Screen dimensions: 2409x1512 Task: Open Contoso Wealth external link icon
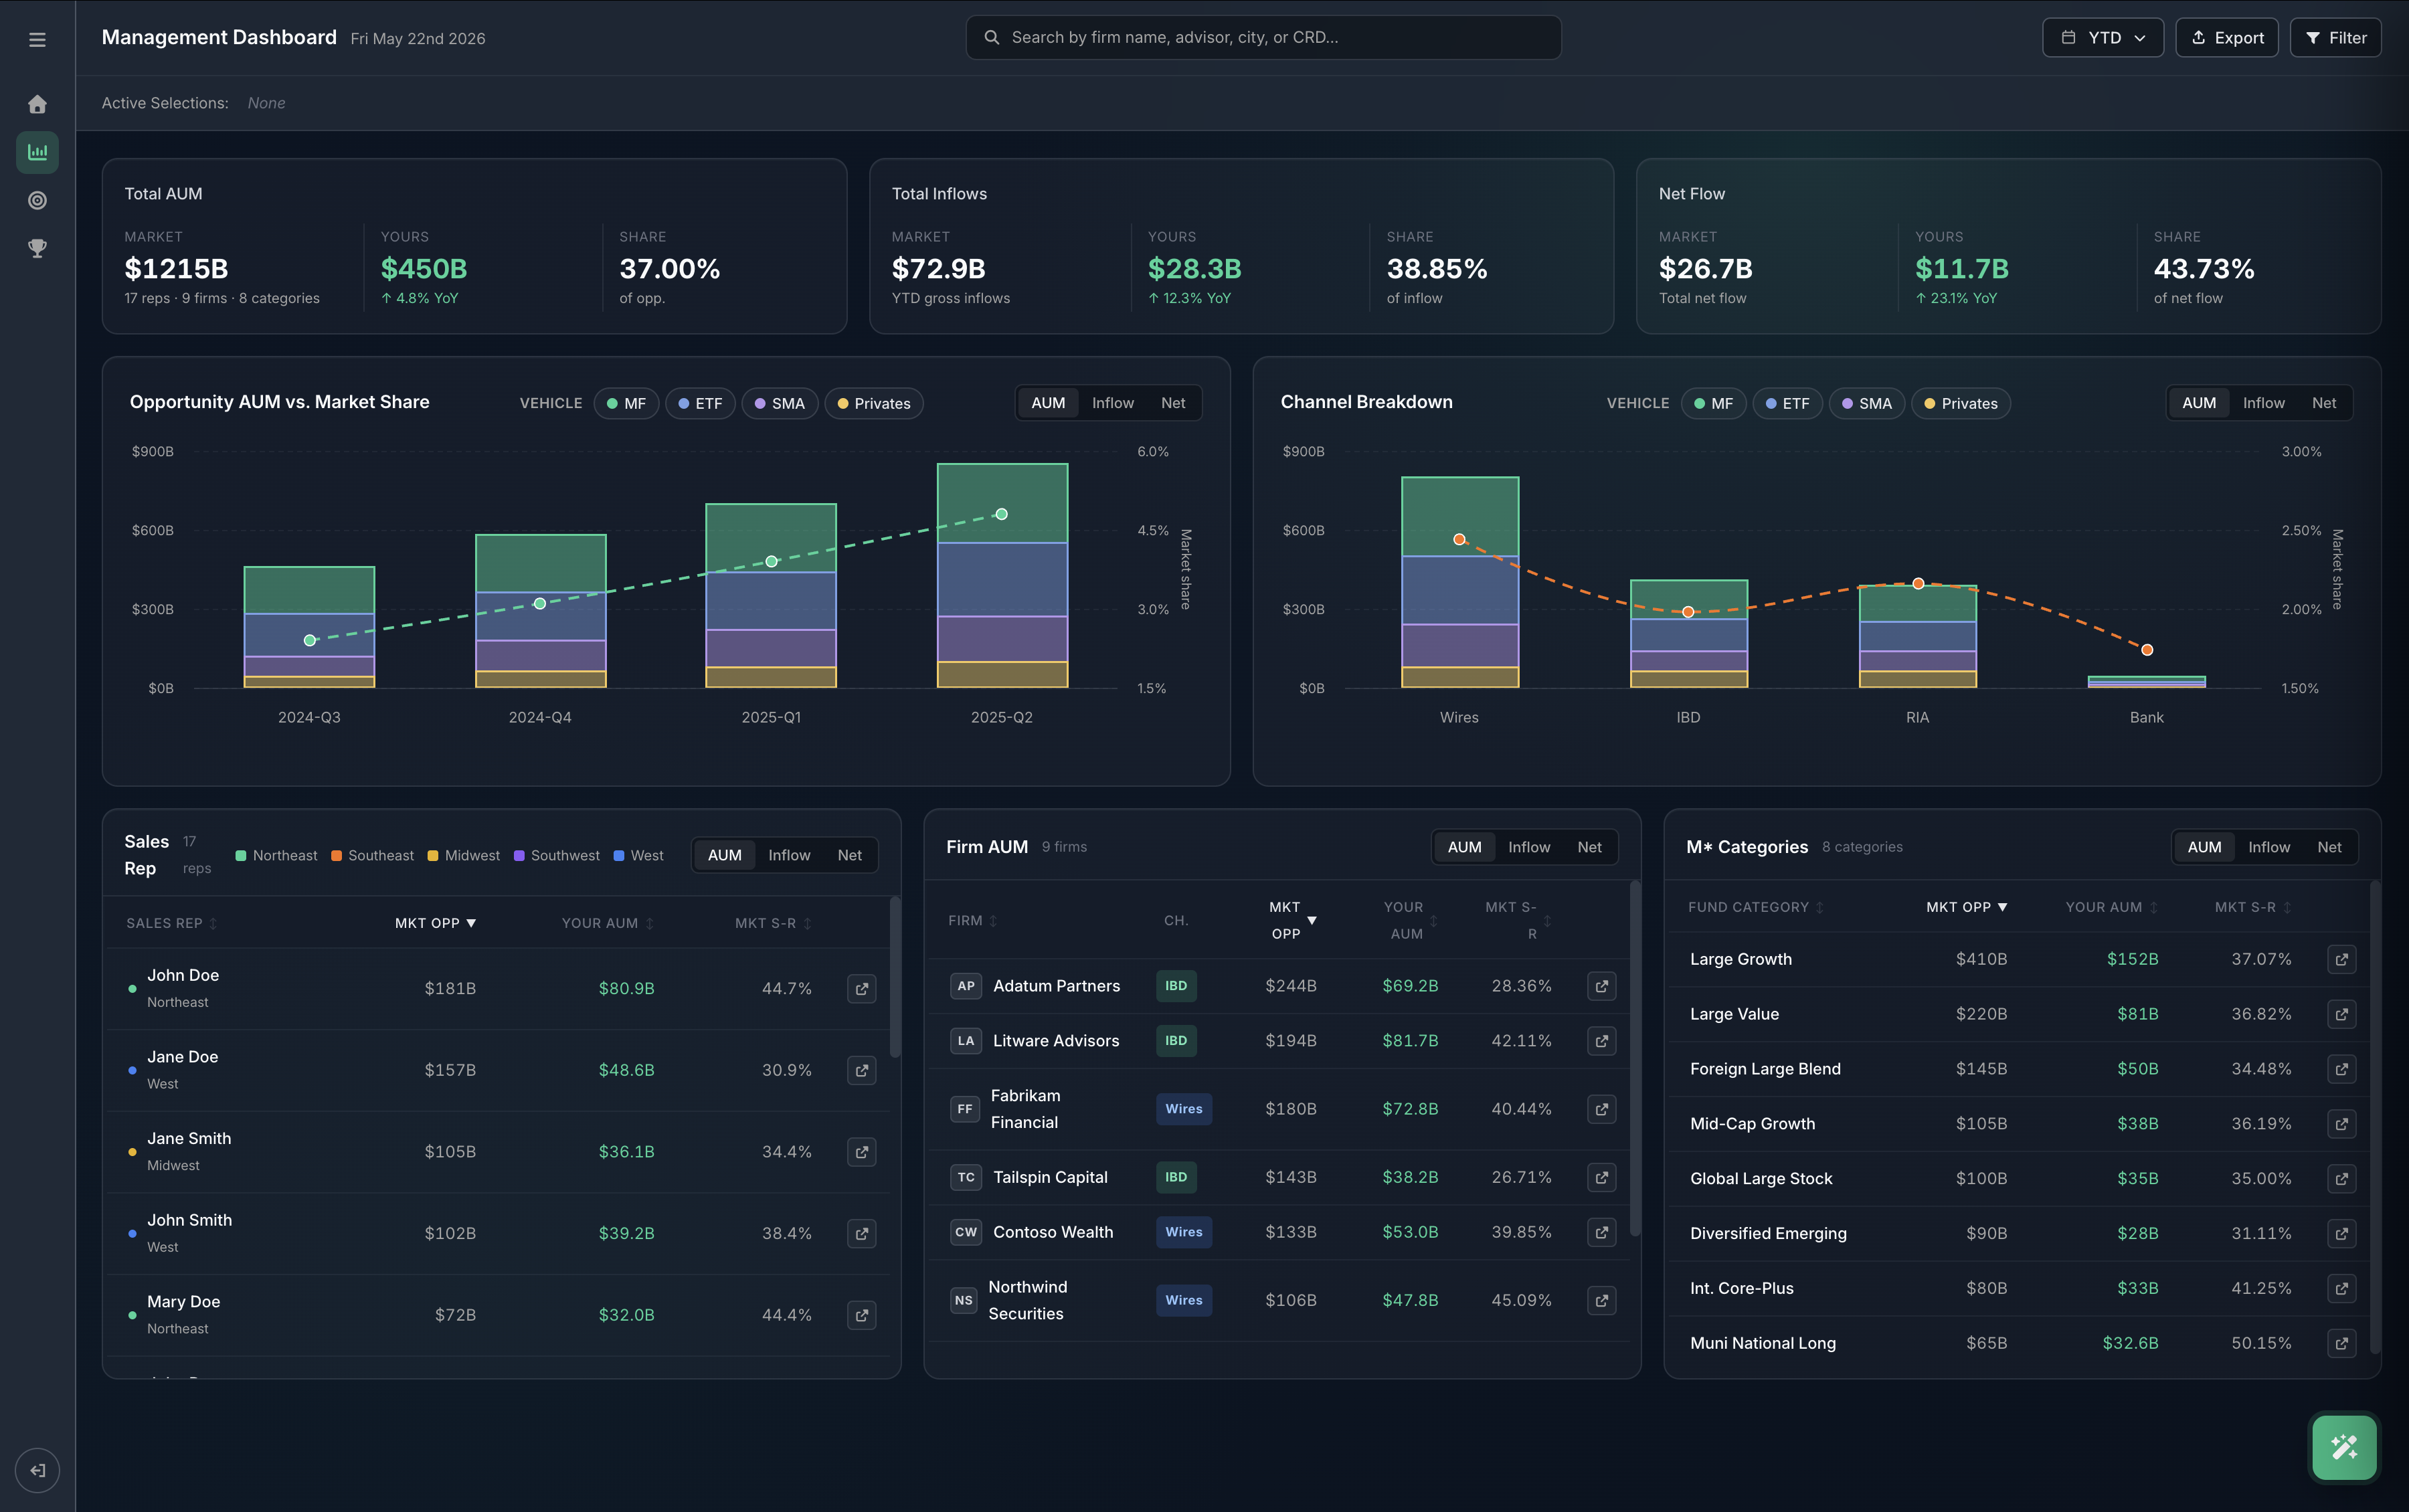1601,1232
